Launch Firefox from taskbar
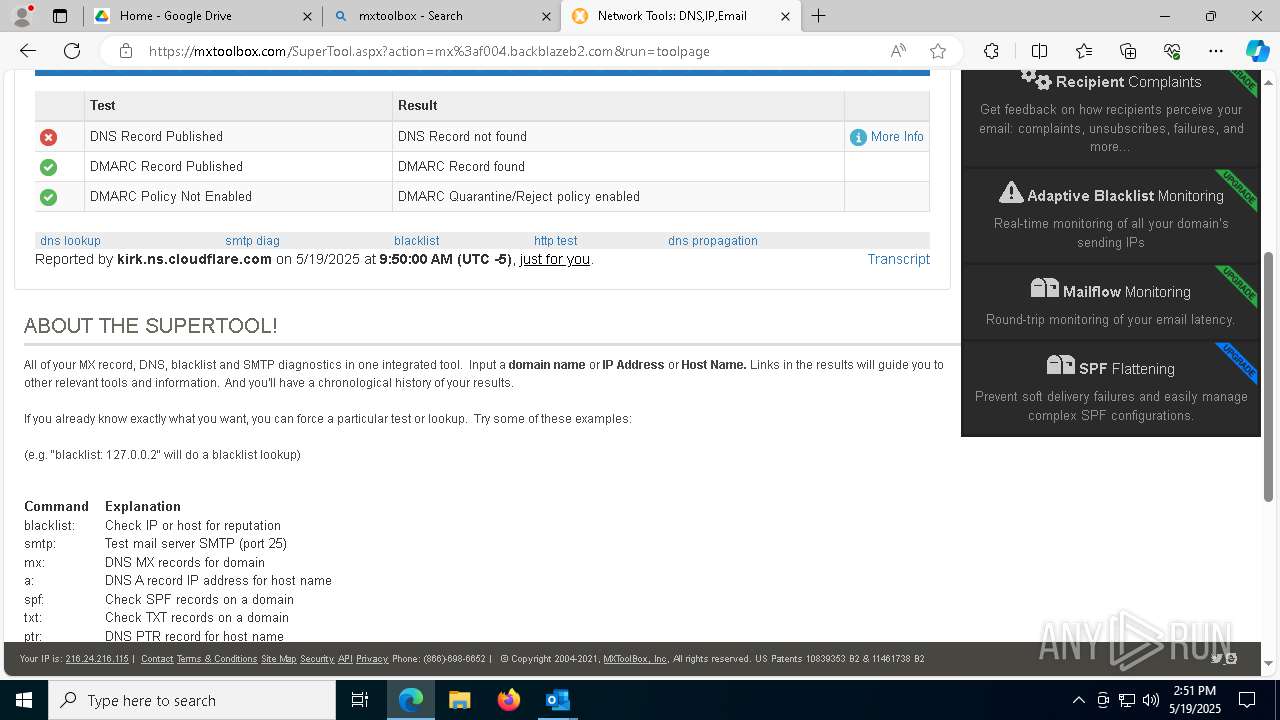The image size is (1280, 720). [509, 700]
